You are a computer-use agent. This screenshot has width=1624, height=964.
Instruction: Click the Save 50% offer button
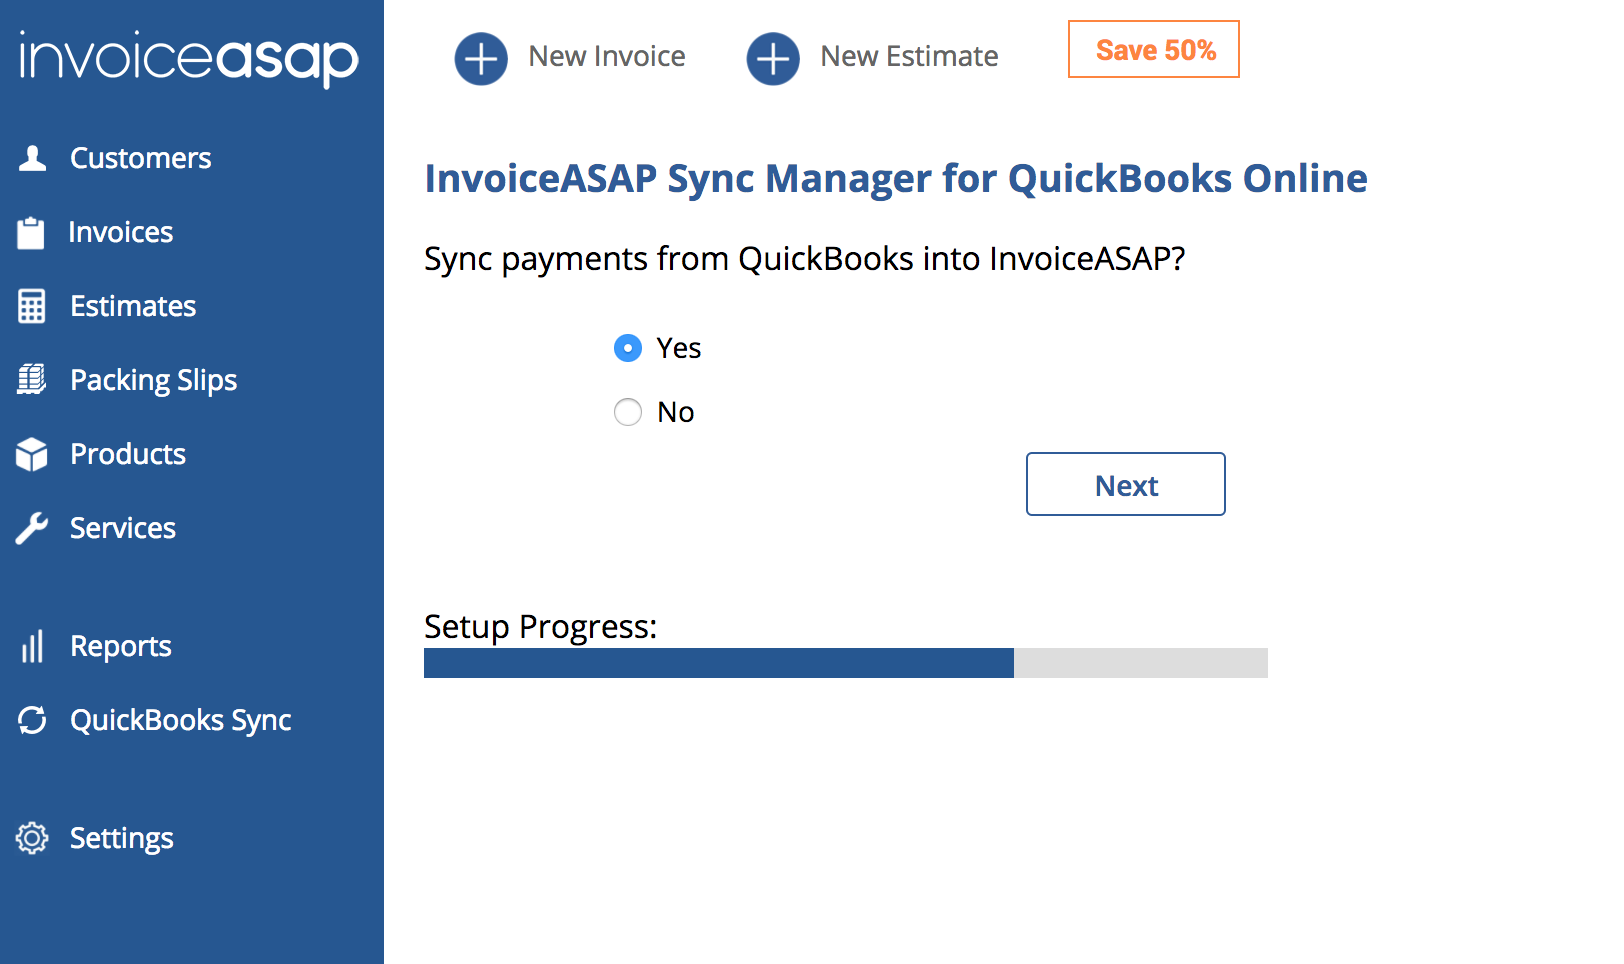tap(1154, 49)
